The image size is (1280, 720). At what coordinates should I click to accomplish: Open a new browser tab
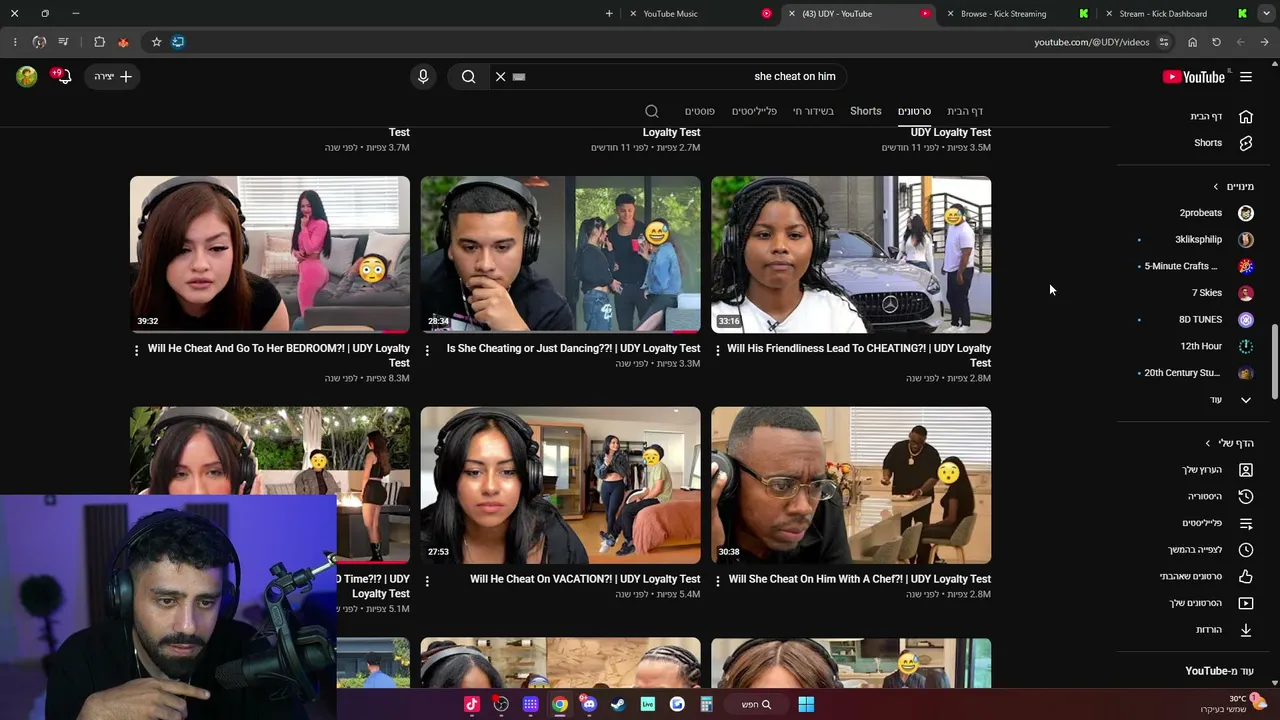click(x=609, y=14)
